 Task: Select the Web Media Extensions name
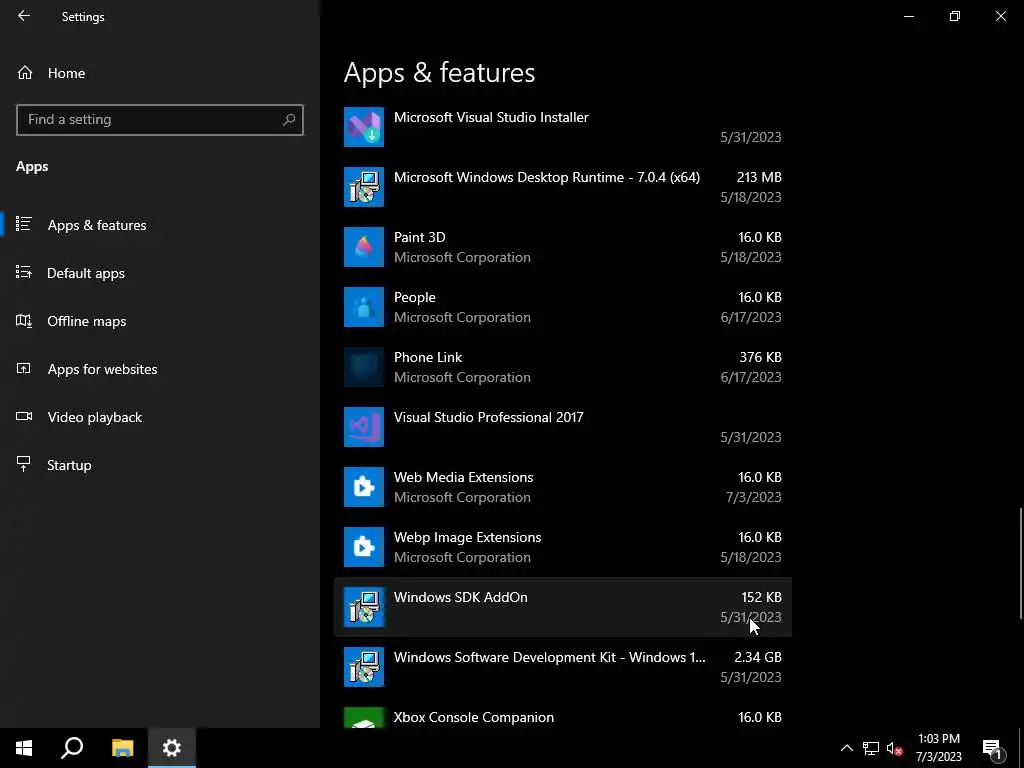coord(464,477)
